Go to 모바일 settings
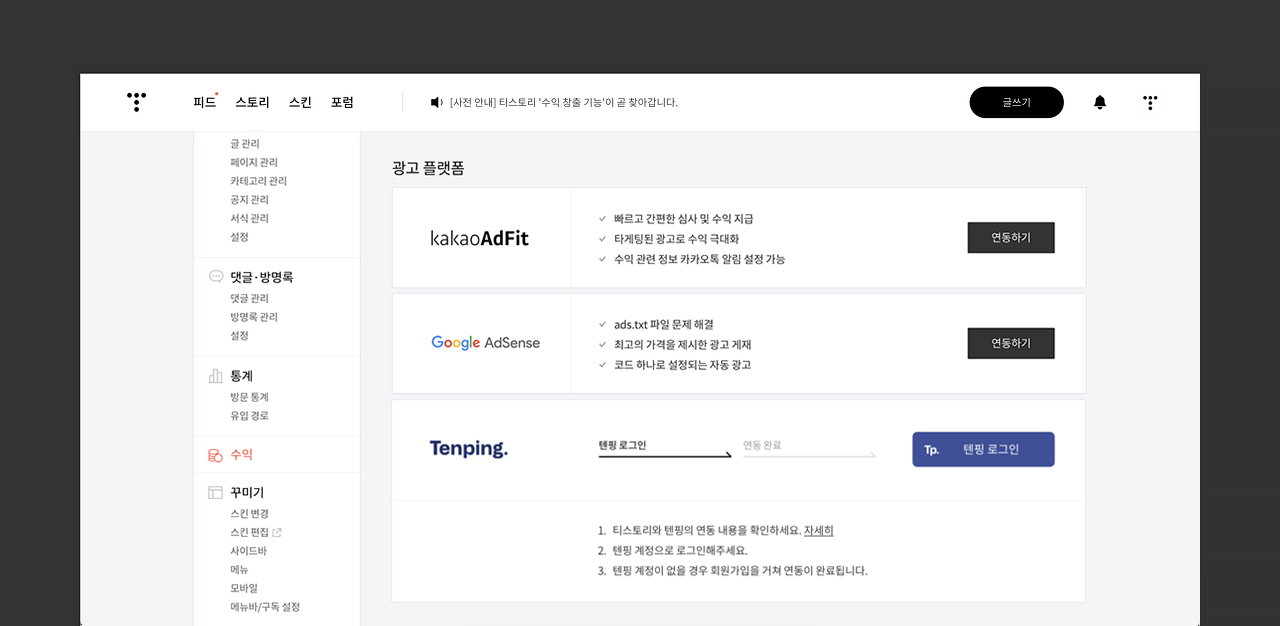This screenshot has height=626, width=1280. tap(244, 588)
